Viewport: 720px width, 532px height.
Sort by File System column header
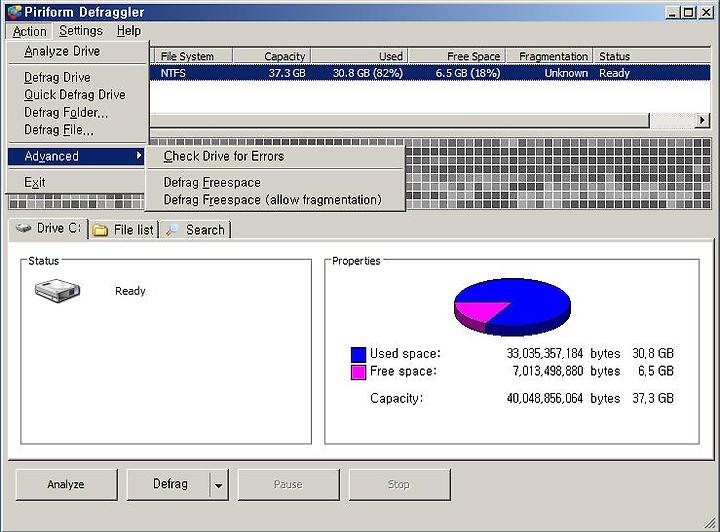click(192, 56)
